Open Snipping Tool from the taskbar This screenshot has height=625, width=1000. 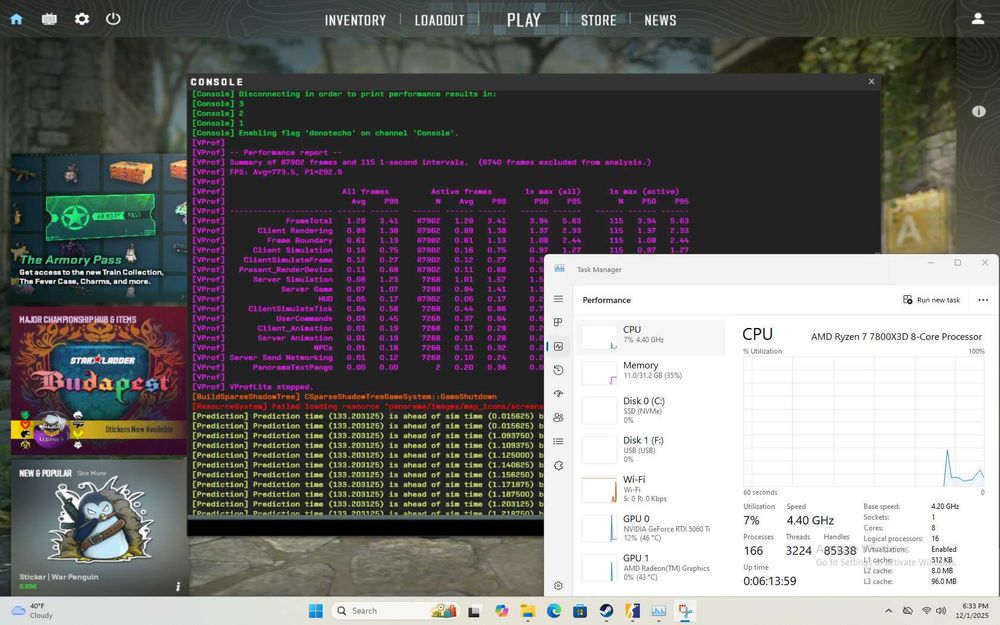pyautogui.click(x=685, y=611)
